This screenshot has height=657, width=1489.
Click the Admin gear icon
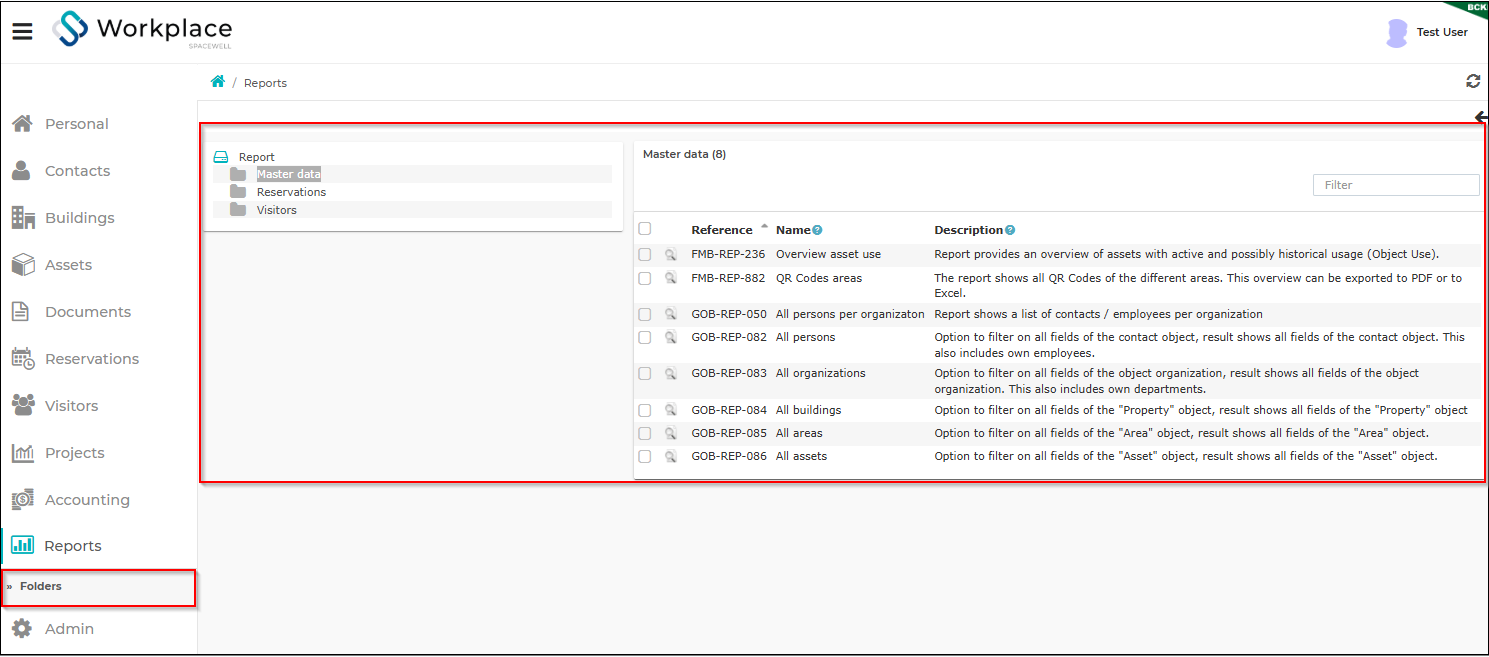pyautogui.click(x=22, y=629)
